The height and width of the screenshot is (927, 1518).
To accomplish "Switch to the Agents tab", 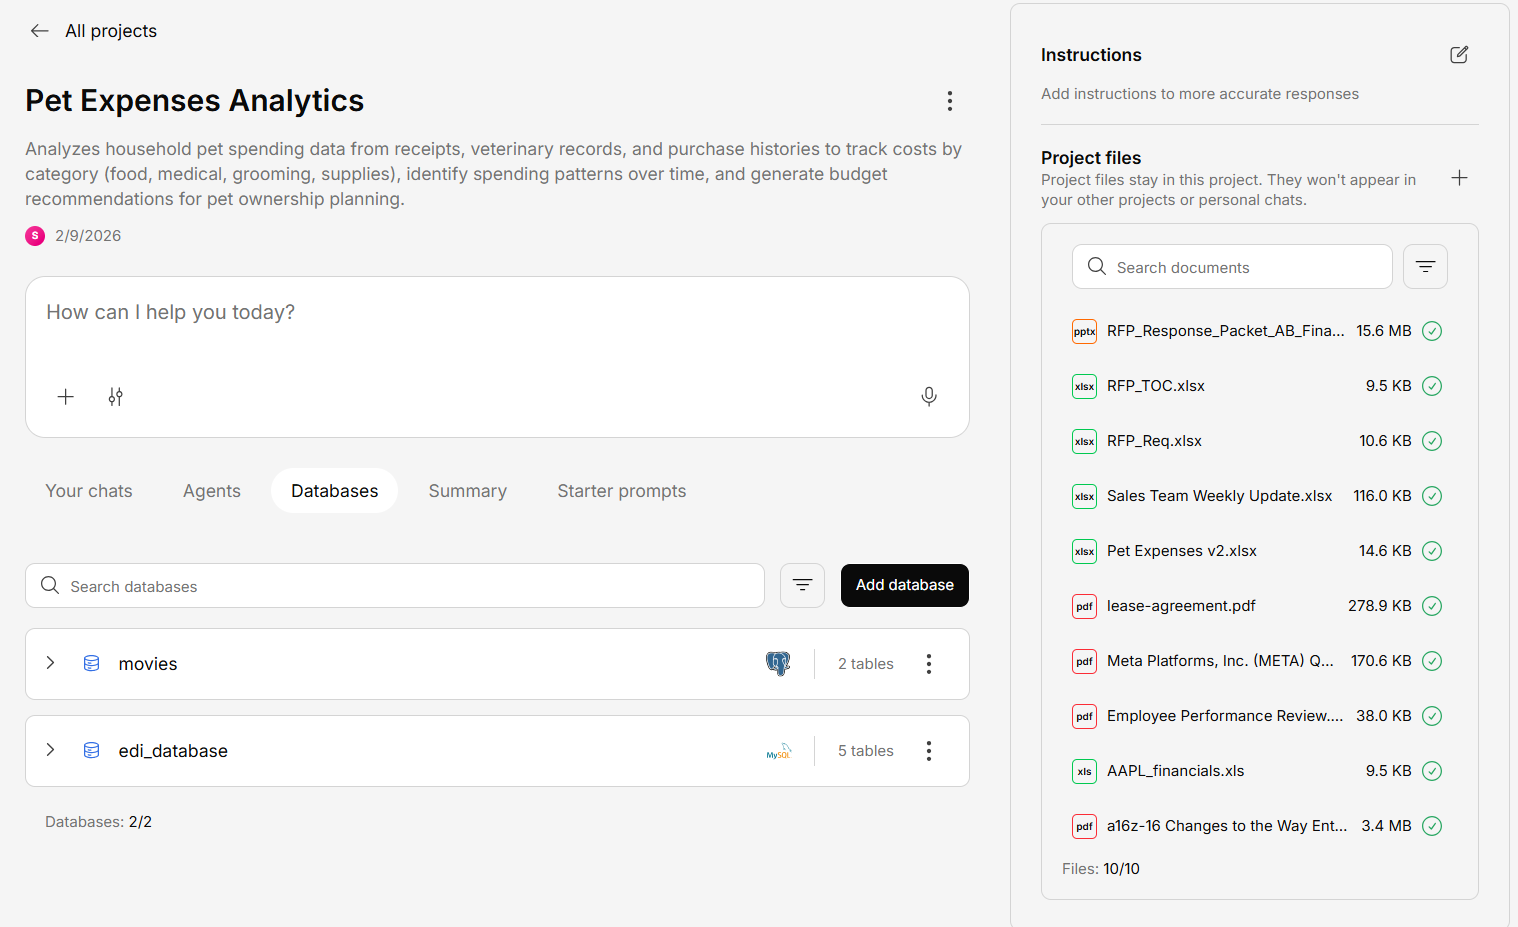I will point(211,491).
